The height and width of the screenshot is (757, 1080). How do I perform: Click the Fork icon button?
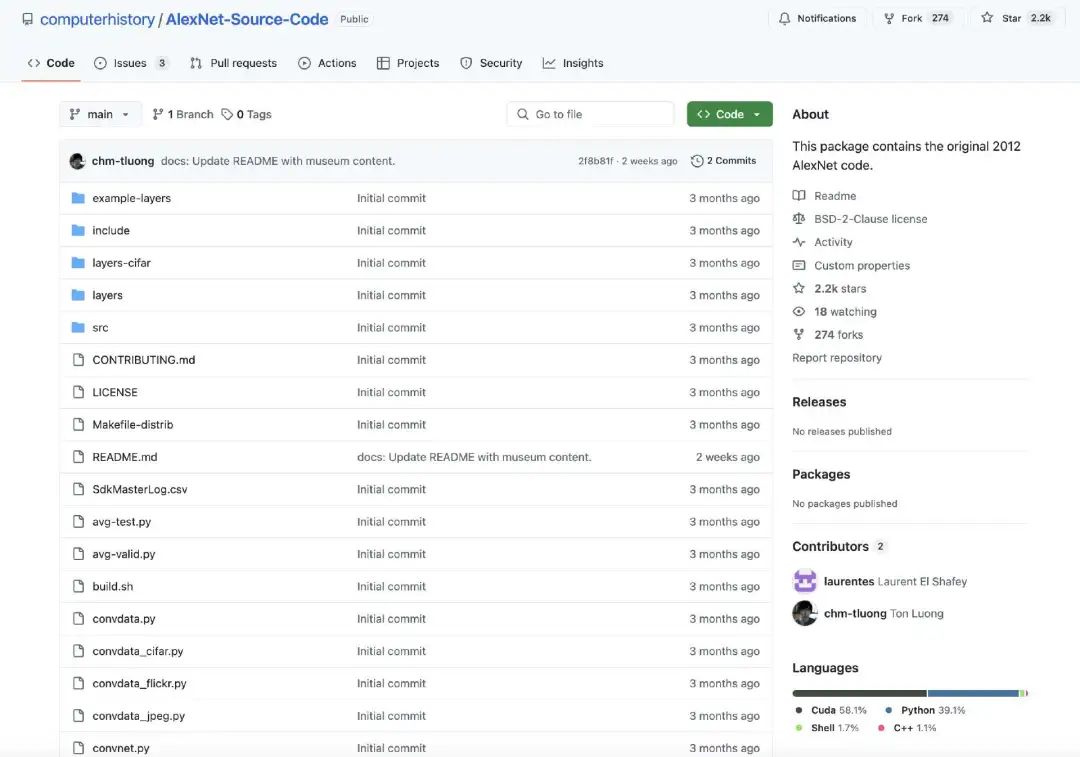tap(889, 19)
